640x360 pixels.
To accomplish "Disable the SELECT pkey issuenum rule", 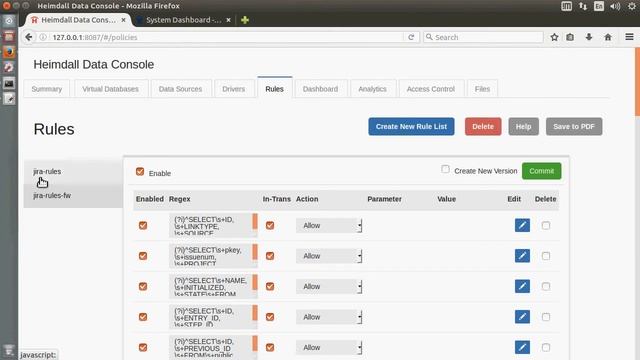I will [x=143, y=256].
